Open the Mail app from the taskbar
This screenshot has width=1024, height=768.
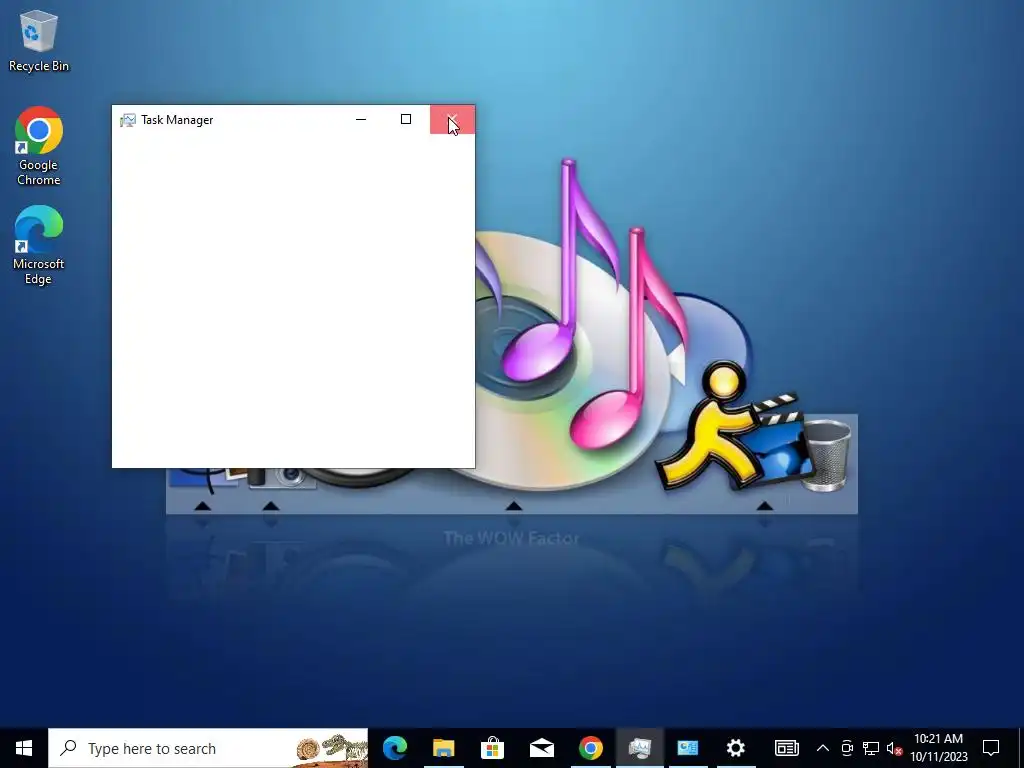541,748
